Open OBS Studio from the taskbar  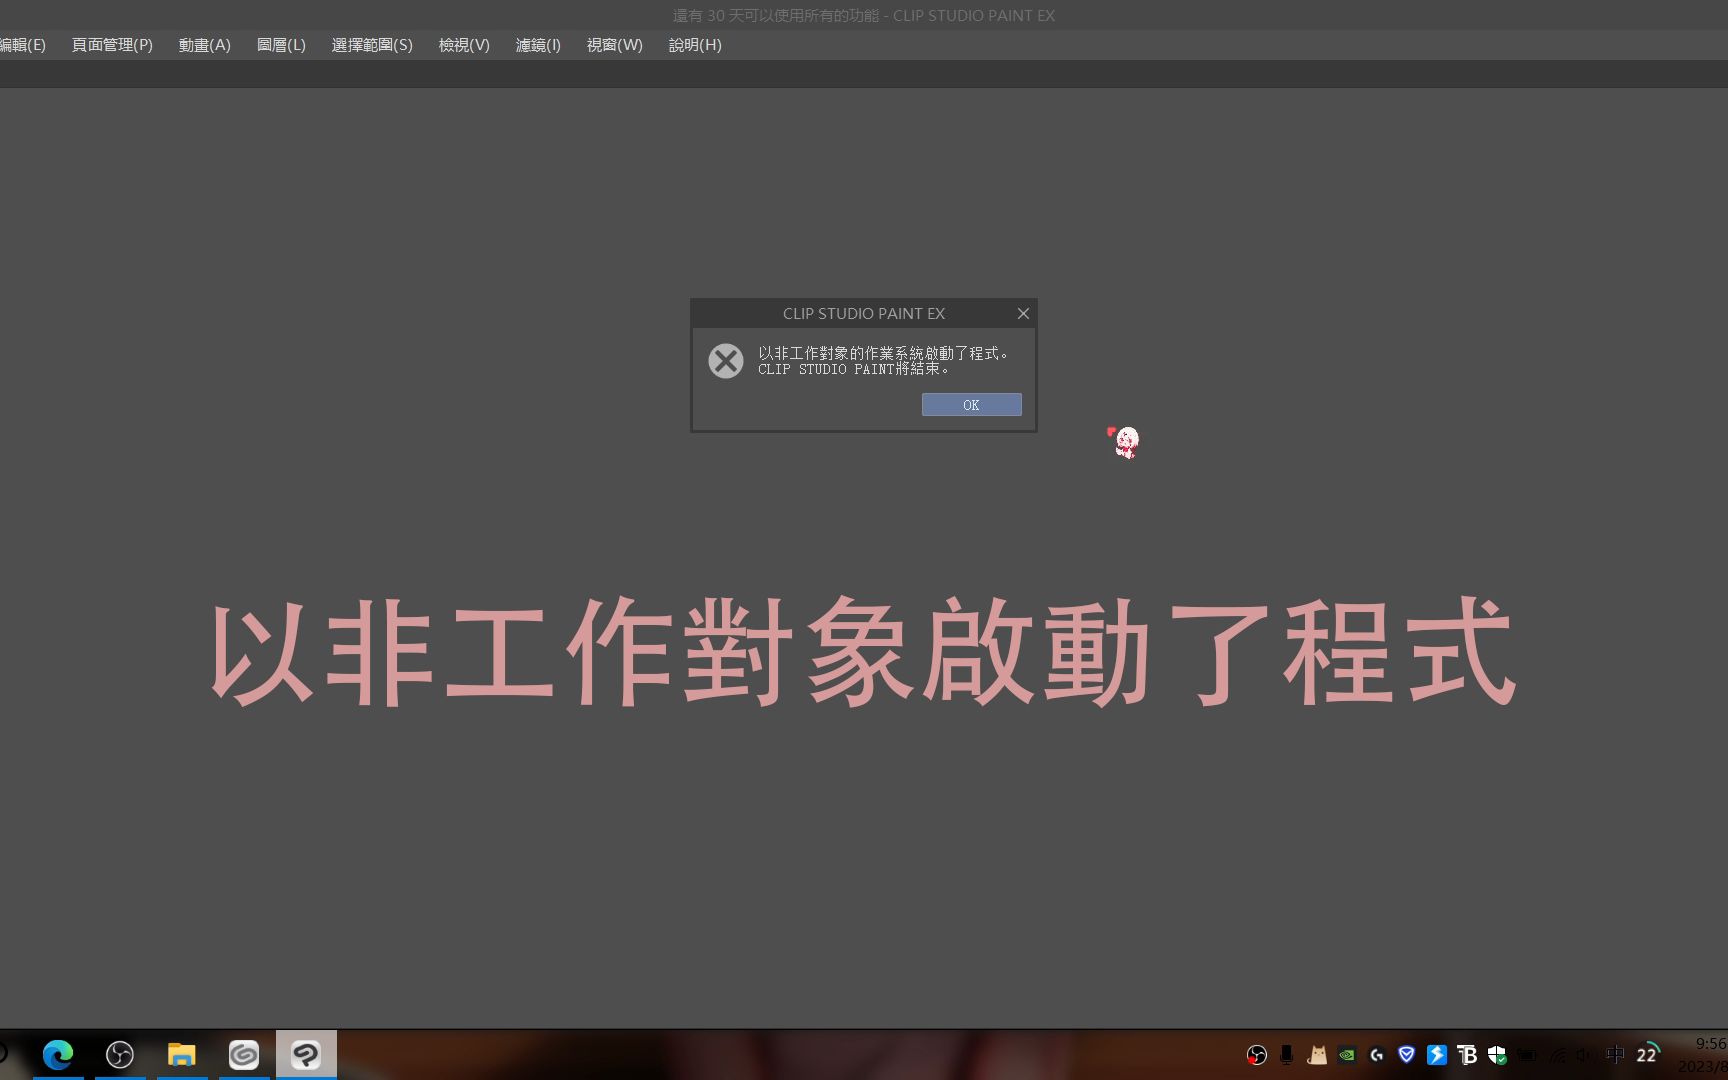pos(119,1054)
